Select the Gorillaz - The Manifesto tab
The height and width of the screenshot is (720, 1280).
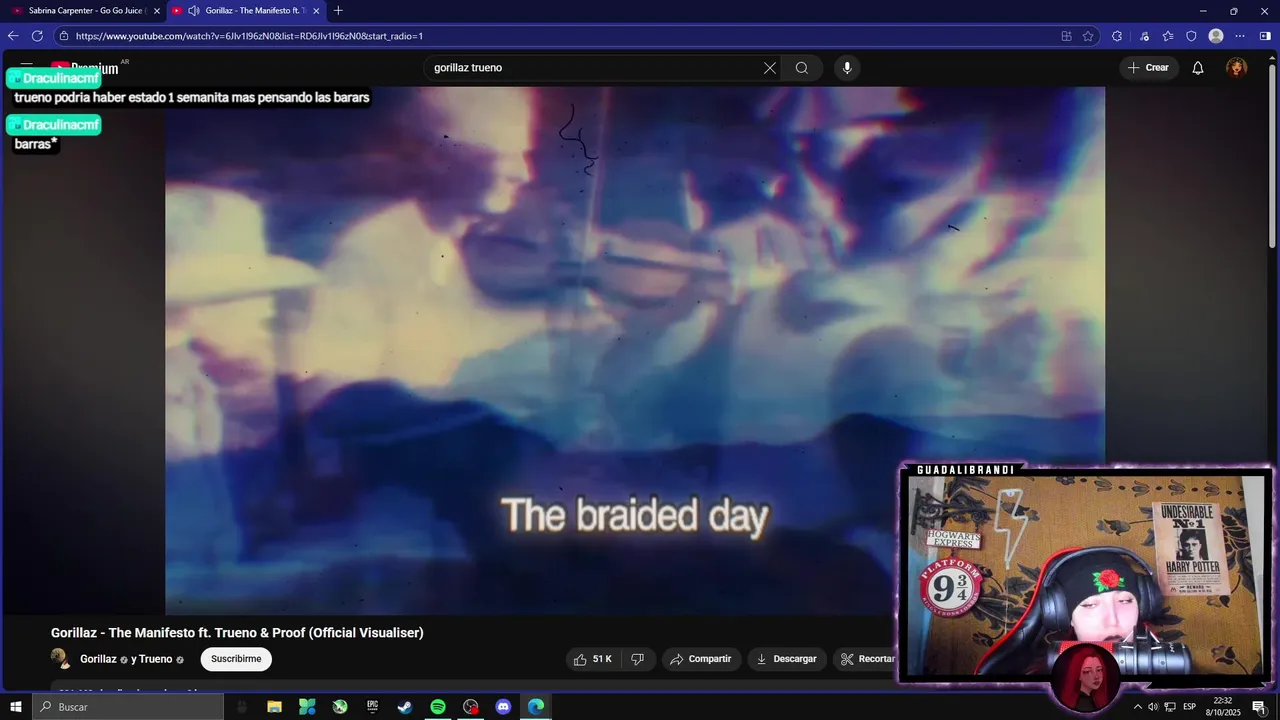246,11
